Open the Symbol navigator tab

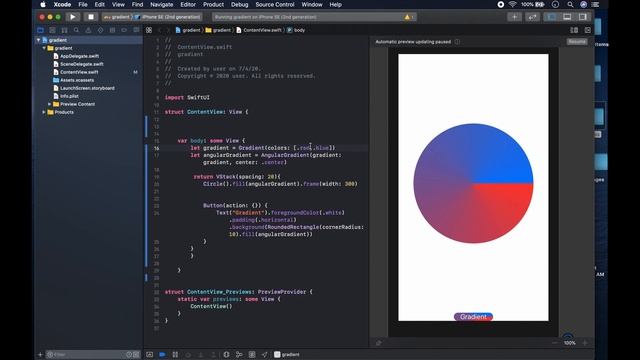[64, 30]
